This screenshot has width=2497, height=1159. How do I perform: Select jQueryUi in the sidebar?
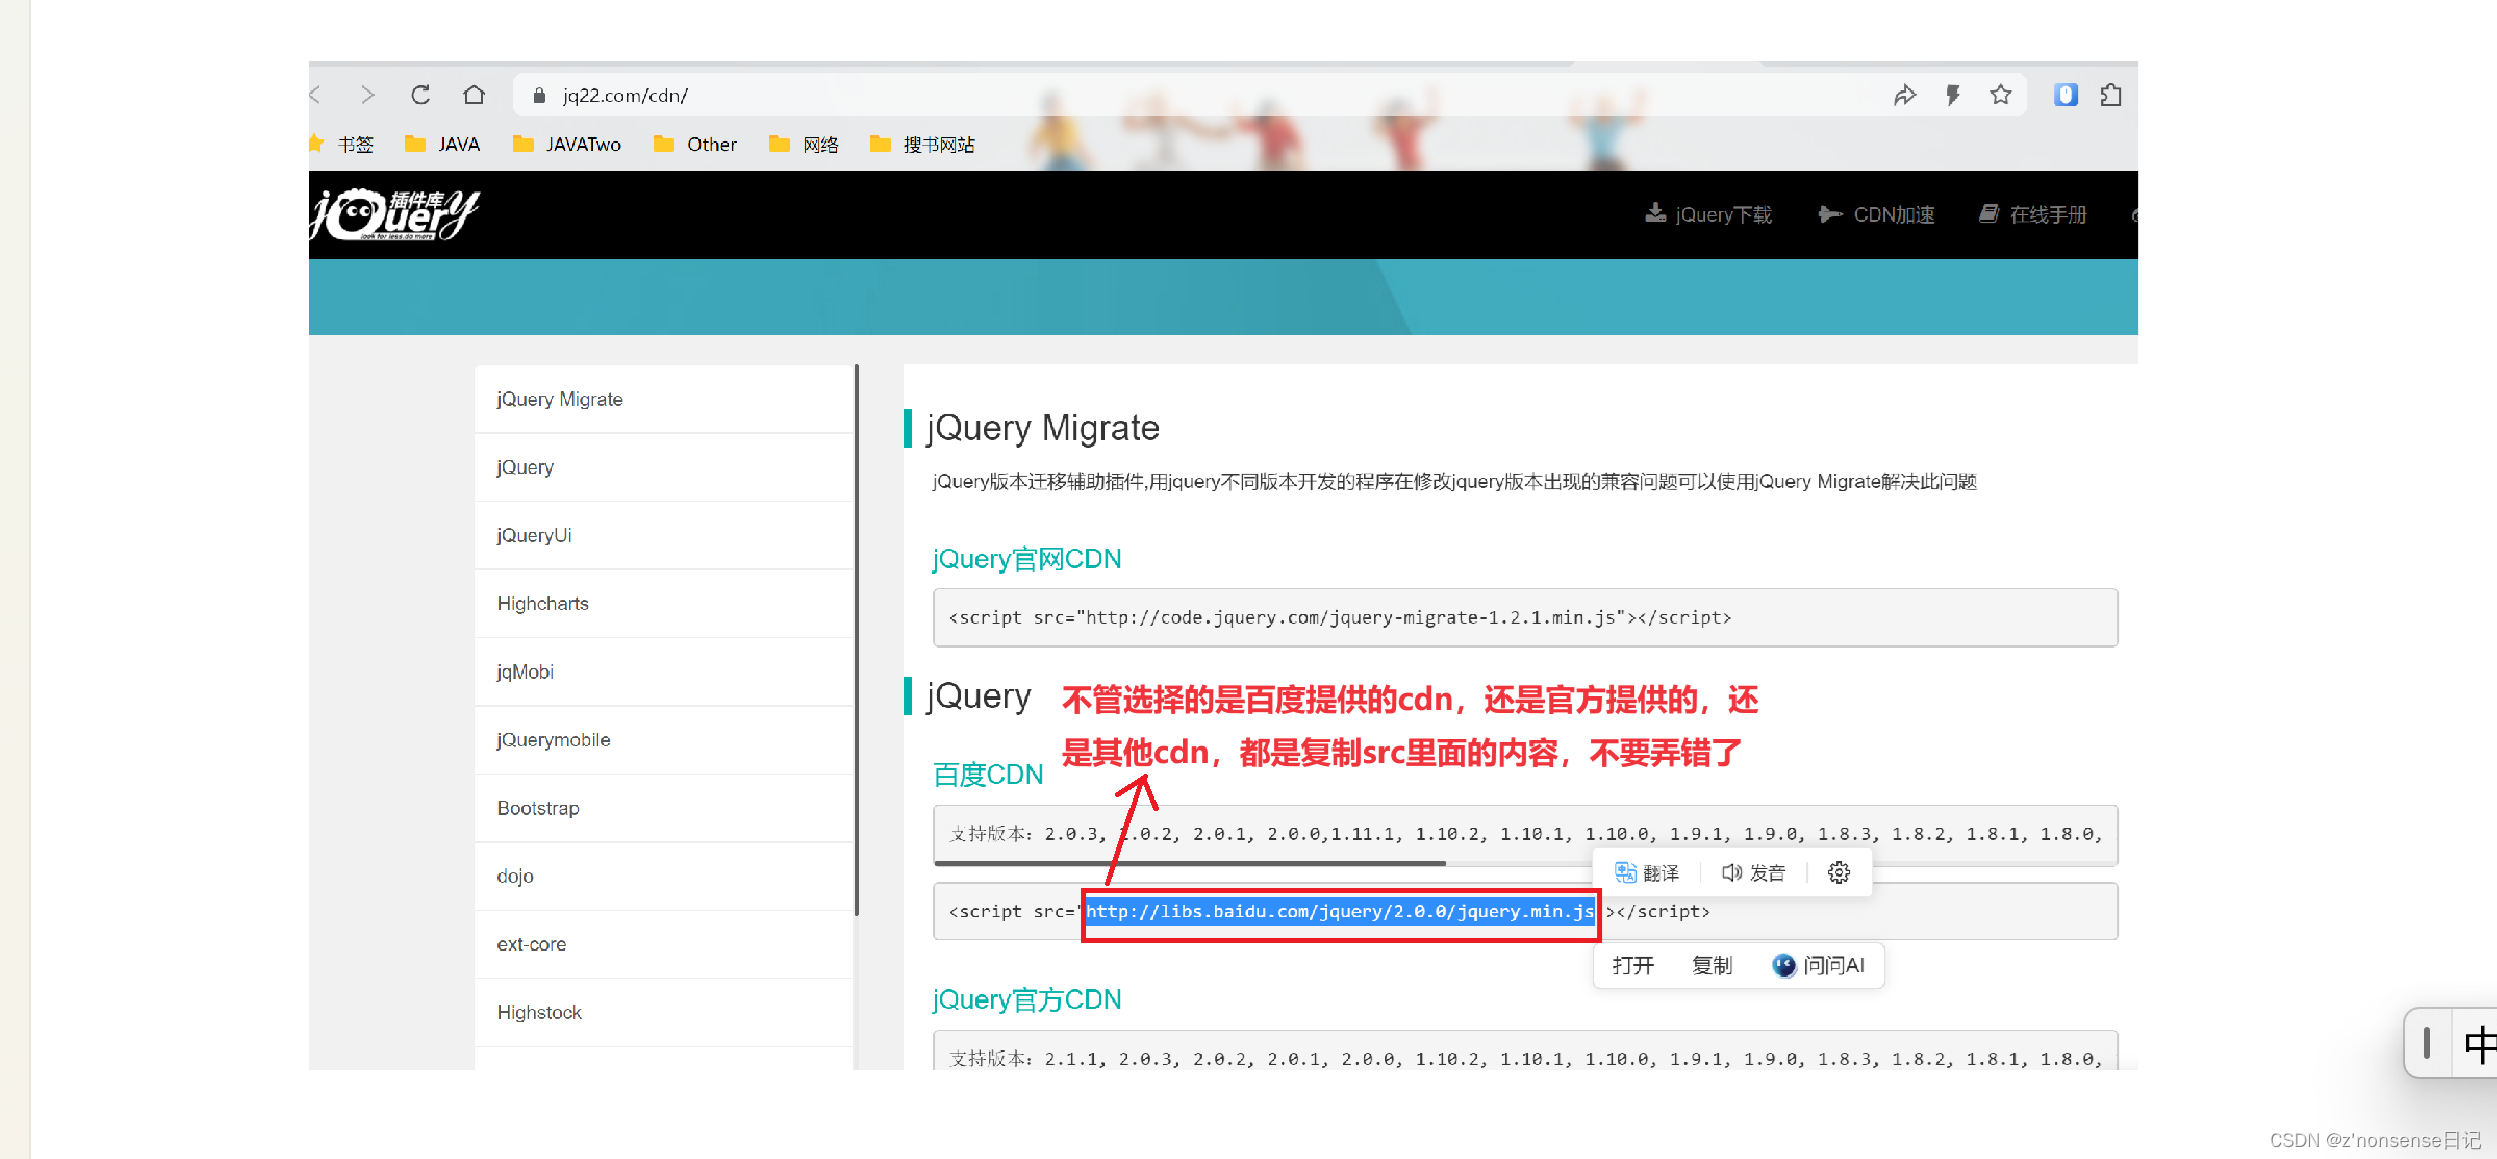664,535
